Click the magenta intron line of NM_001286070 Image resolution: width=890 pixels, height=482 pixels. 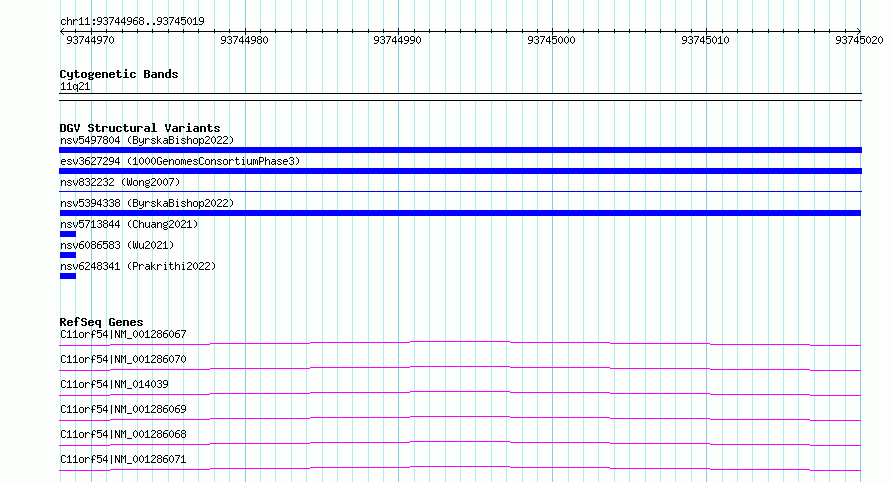click(x=460, y=367)
